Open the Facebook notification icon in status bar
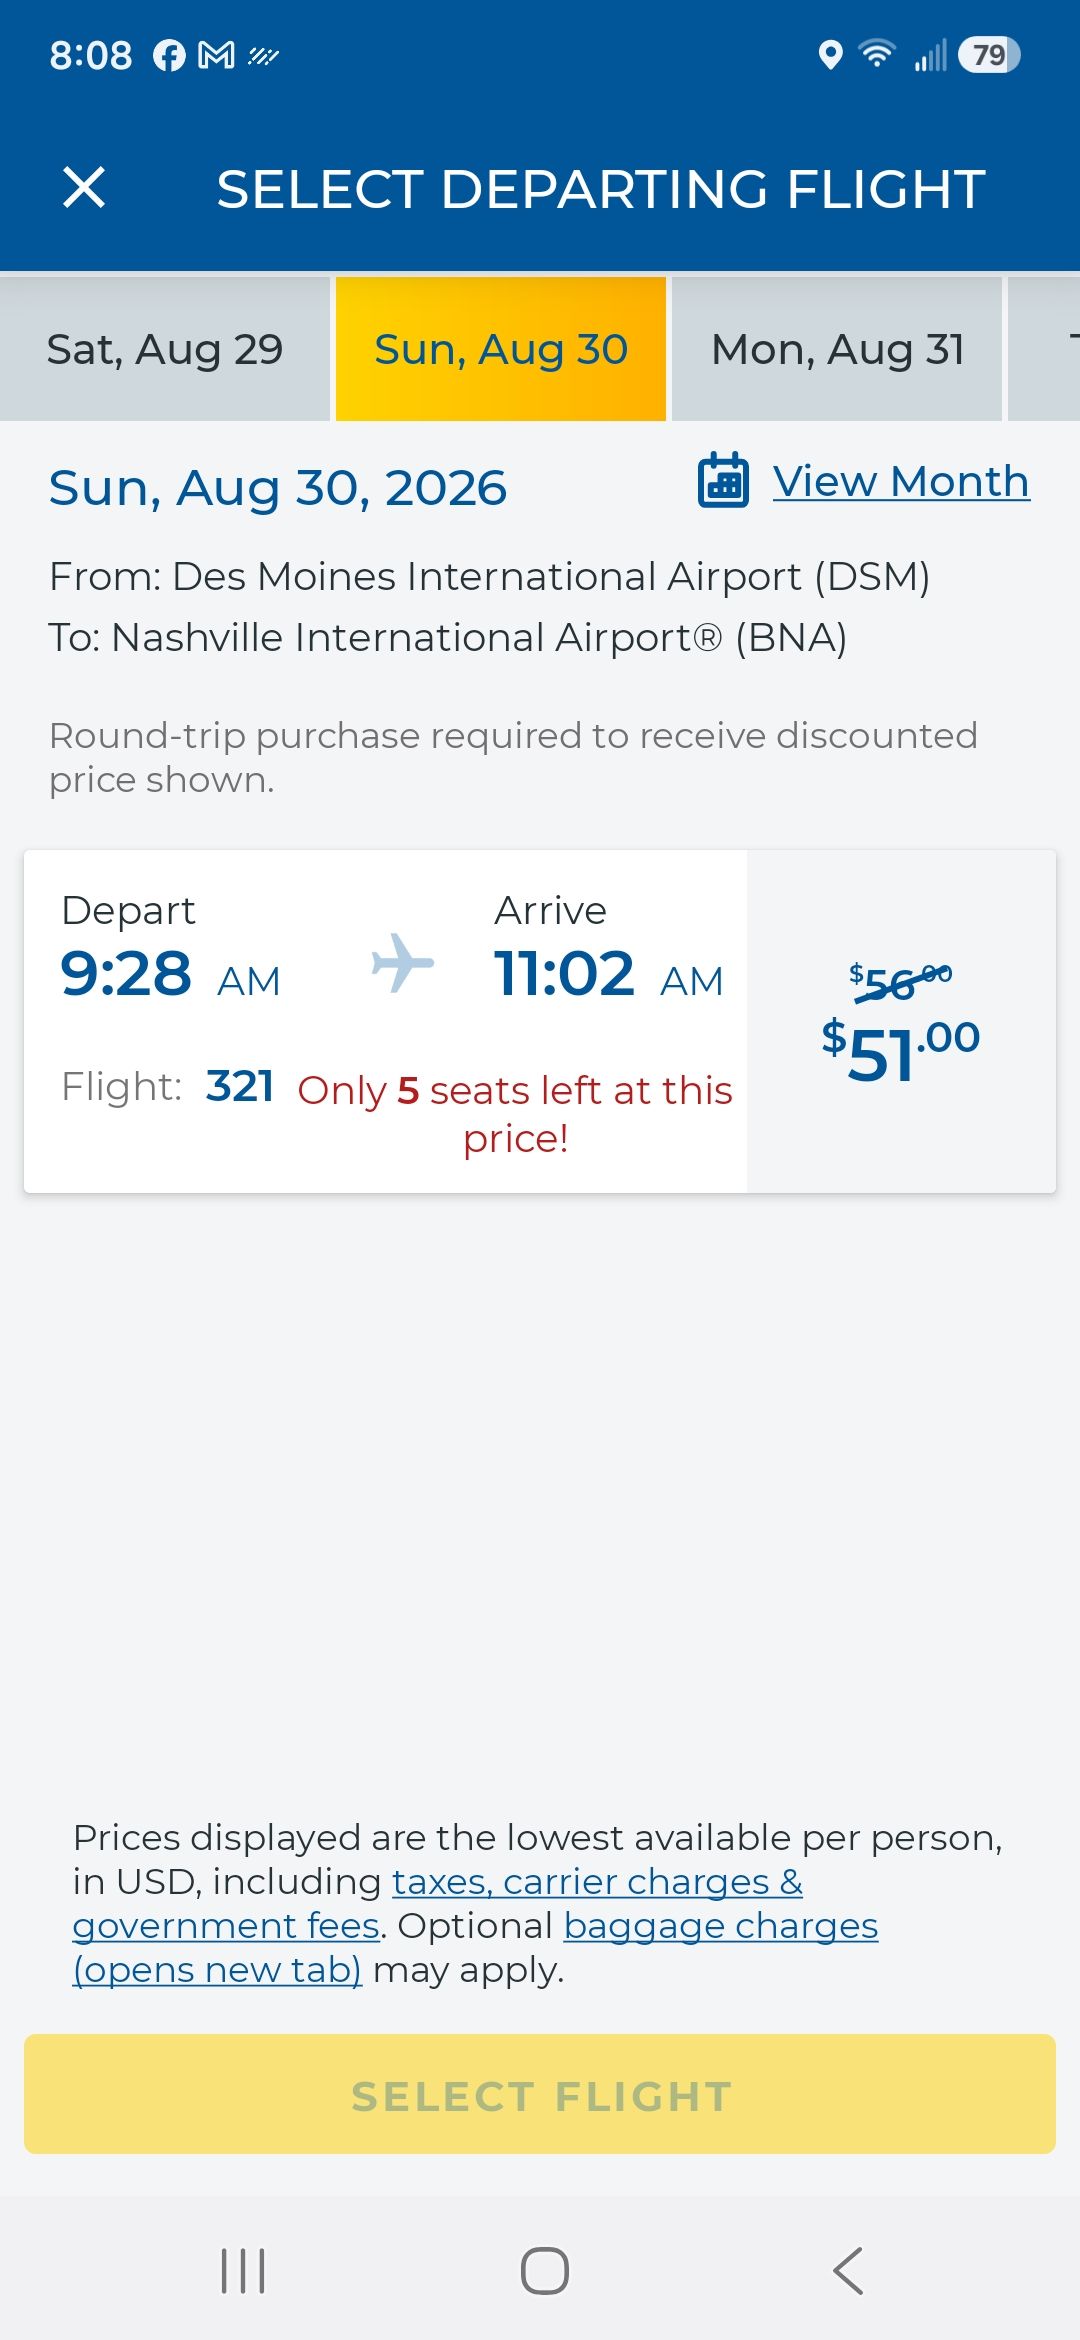Viewport: 1080px width, 2340px height. tap(169, 55)
